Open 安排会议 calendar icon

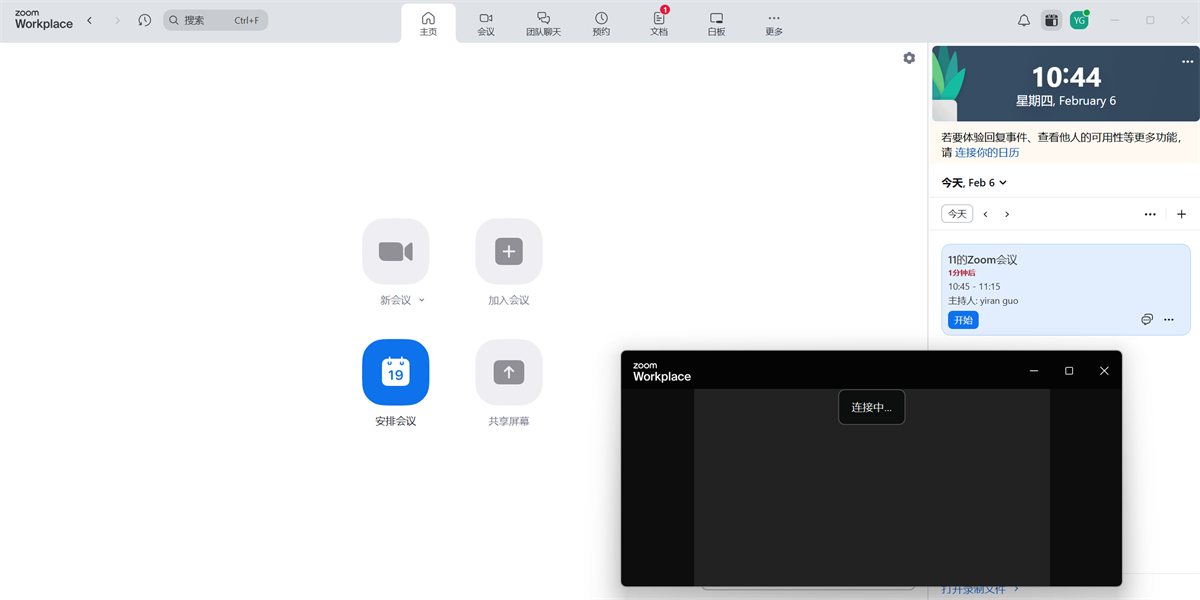point(395,371)
